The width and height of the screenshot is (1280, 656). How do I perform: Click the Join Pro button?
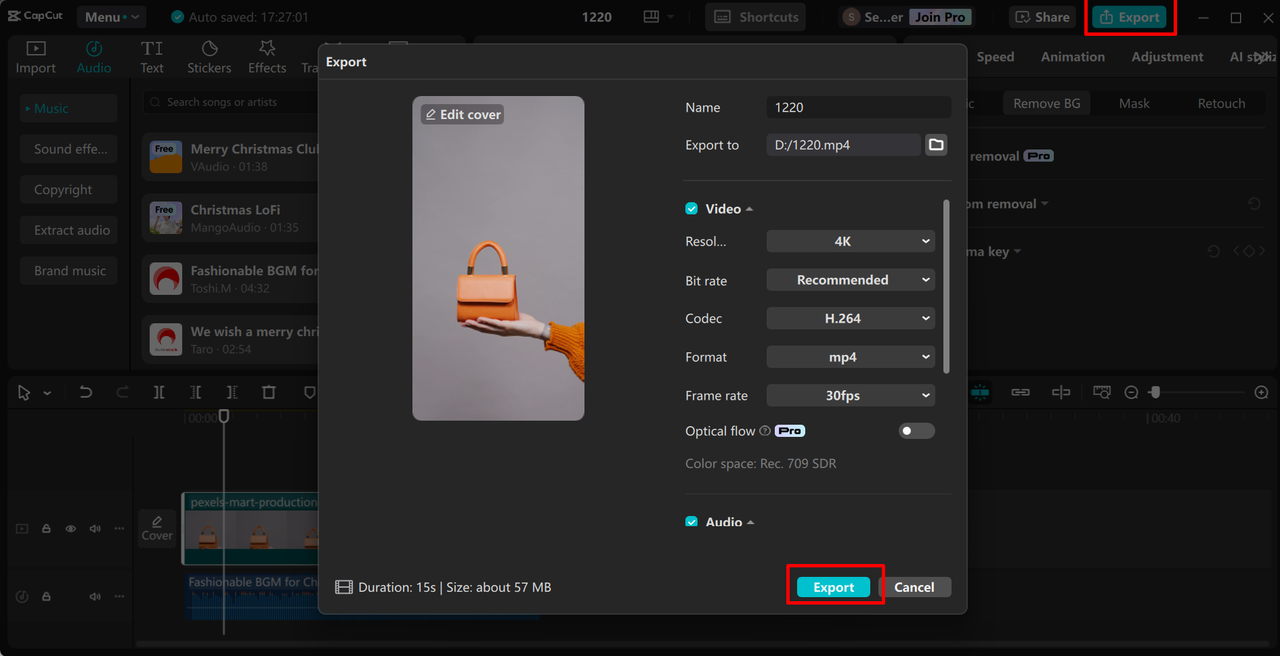pos(940,17)
